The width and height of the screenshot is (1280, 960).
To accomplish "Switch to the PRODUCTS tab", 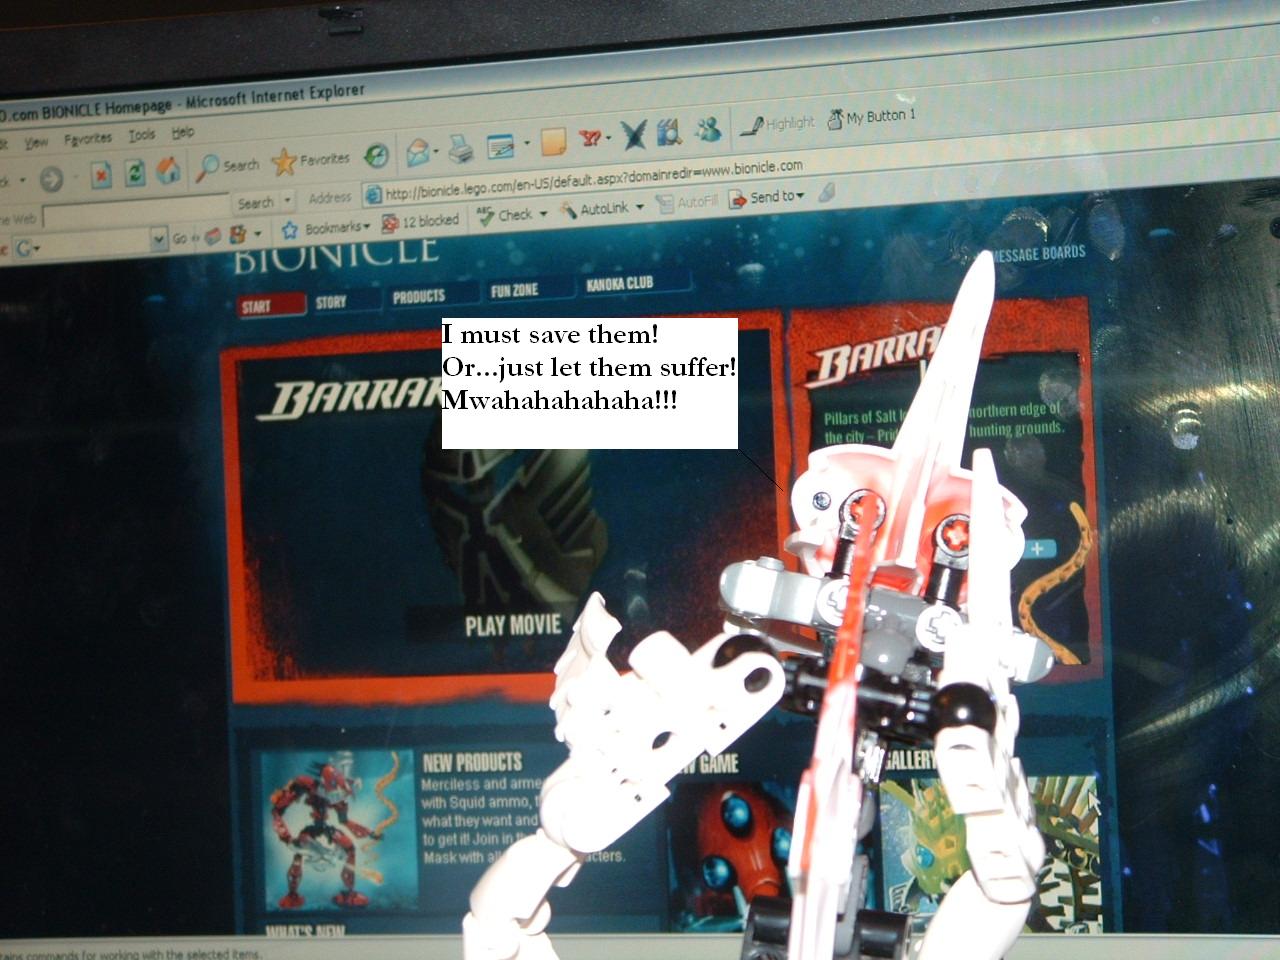I will pyautogui.click(x=419, y=296).
